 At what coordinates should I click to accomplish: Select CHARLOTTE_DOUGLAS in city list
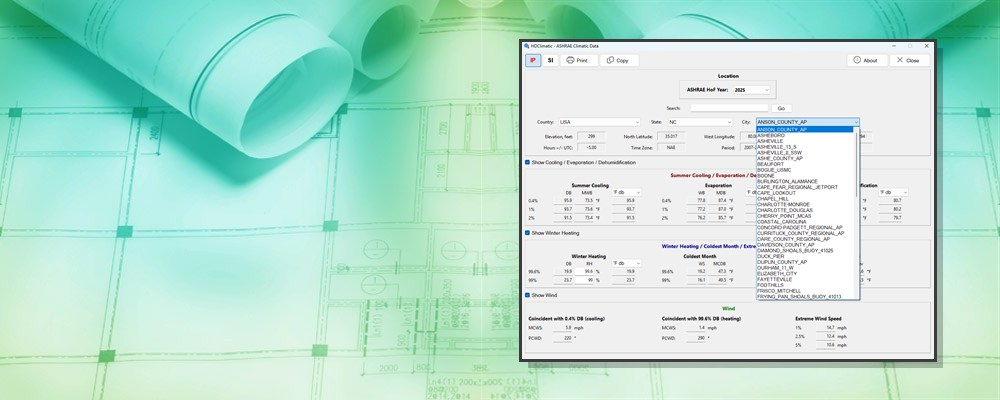click(x=804, y=210)
